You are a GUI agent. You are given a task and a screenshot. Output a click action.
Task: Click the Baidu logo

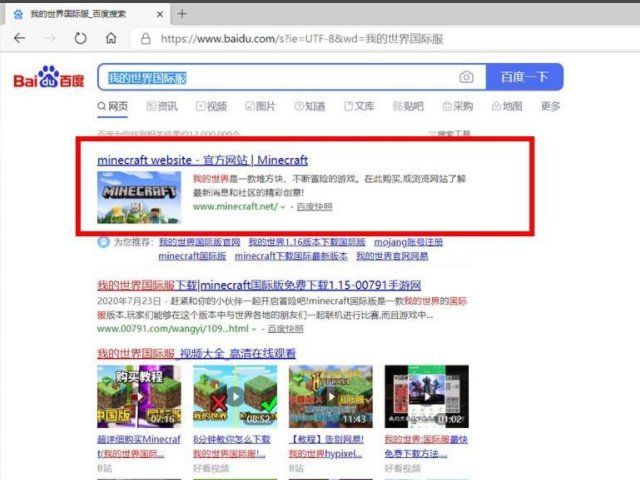(x=49, y=77)
